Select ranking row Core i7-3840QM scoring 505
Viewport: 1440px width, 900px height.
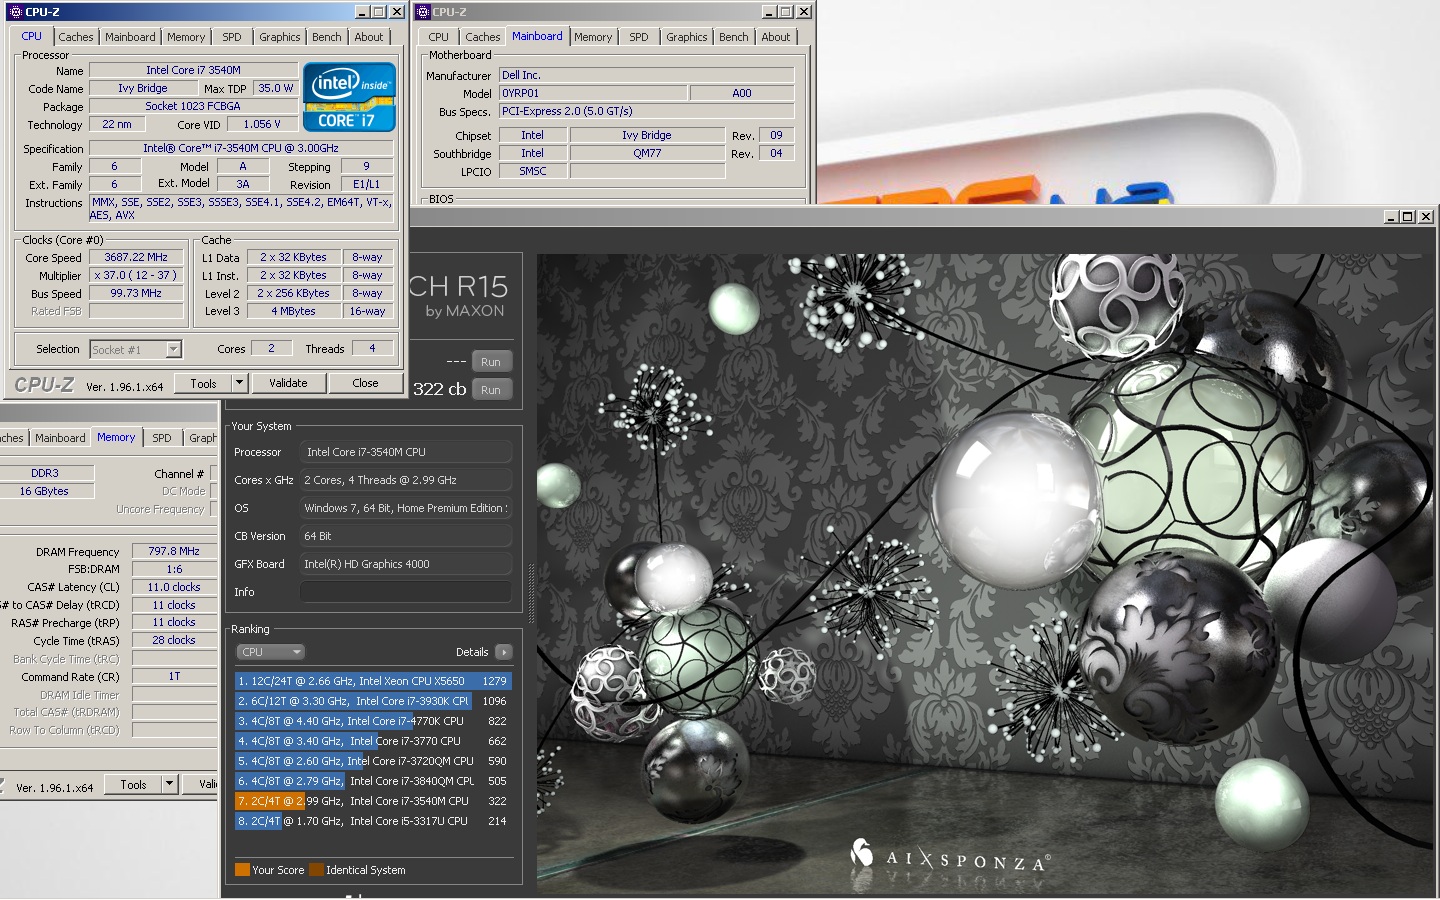click(374, 781)
